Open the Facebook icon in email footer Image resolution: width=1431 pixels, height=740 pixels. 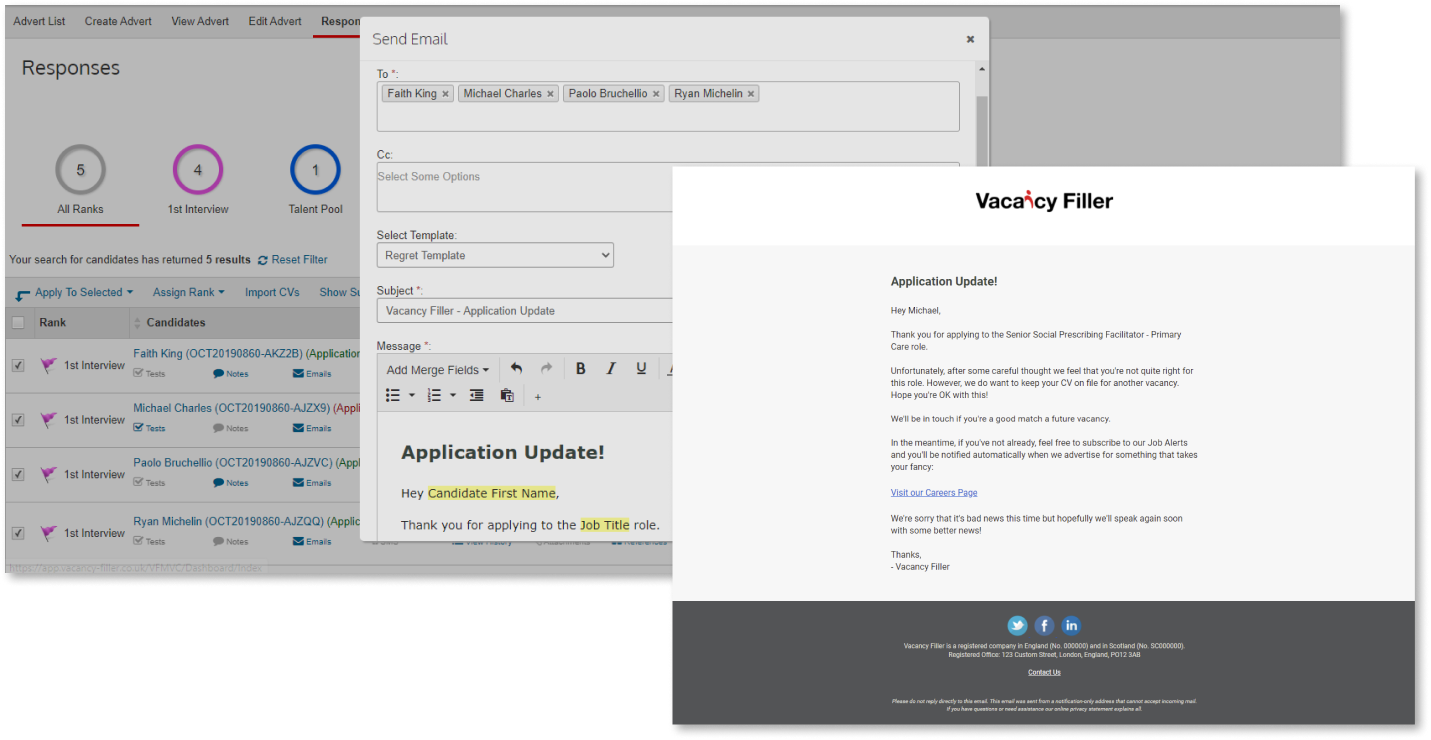pyautogui.click(x=1044, y=626)
